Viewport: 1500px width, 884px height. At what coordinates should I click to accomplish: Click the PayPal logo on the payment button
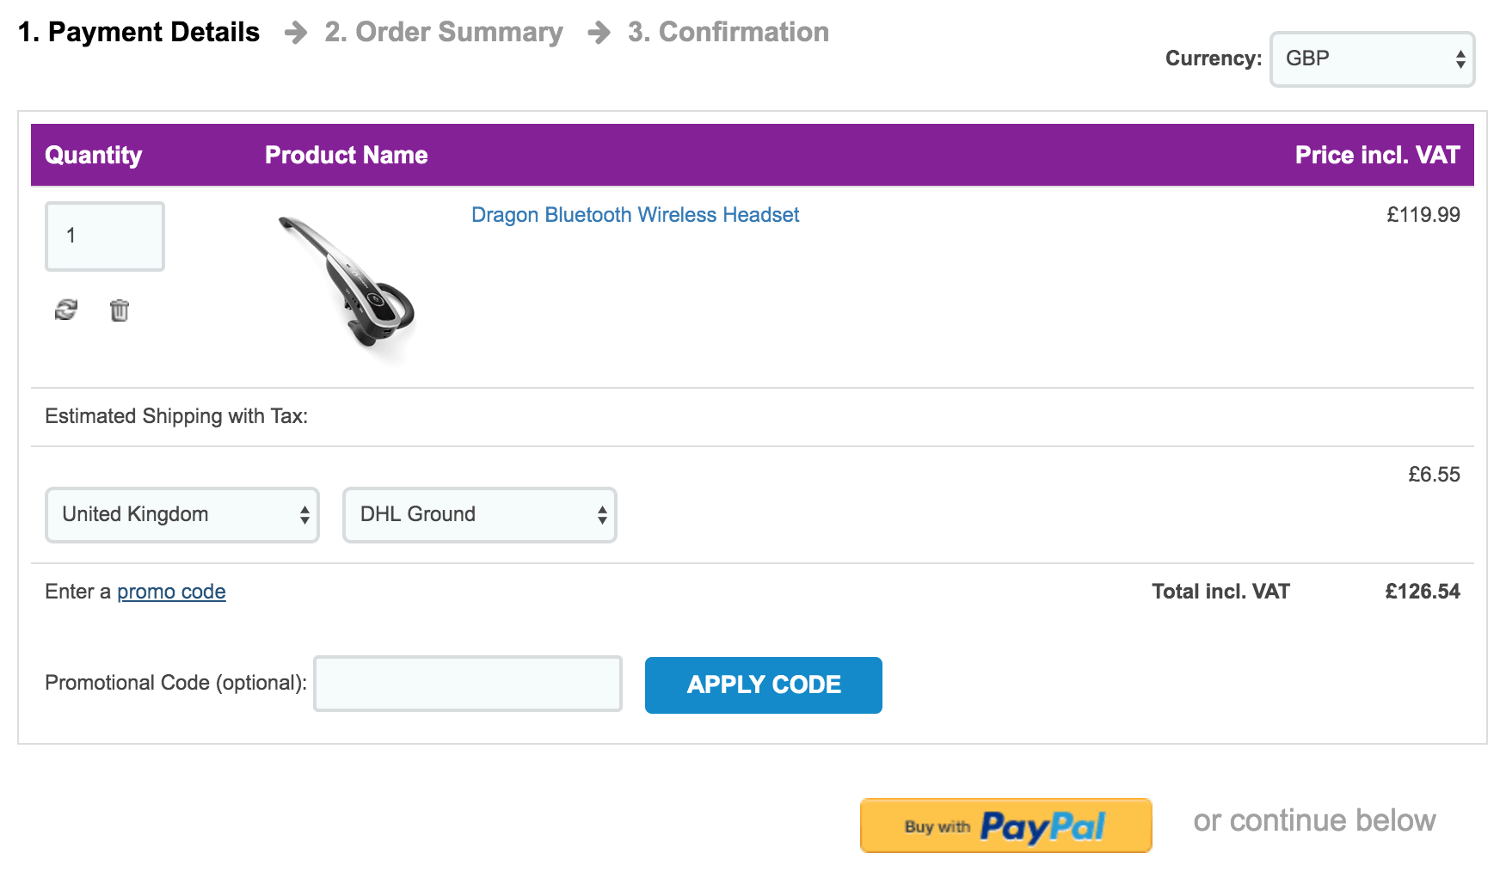1043,825
